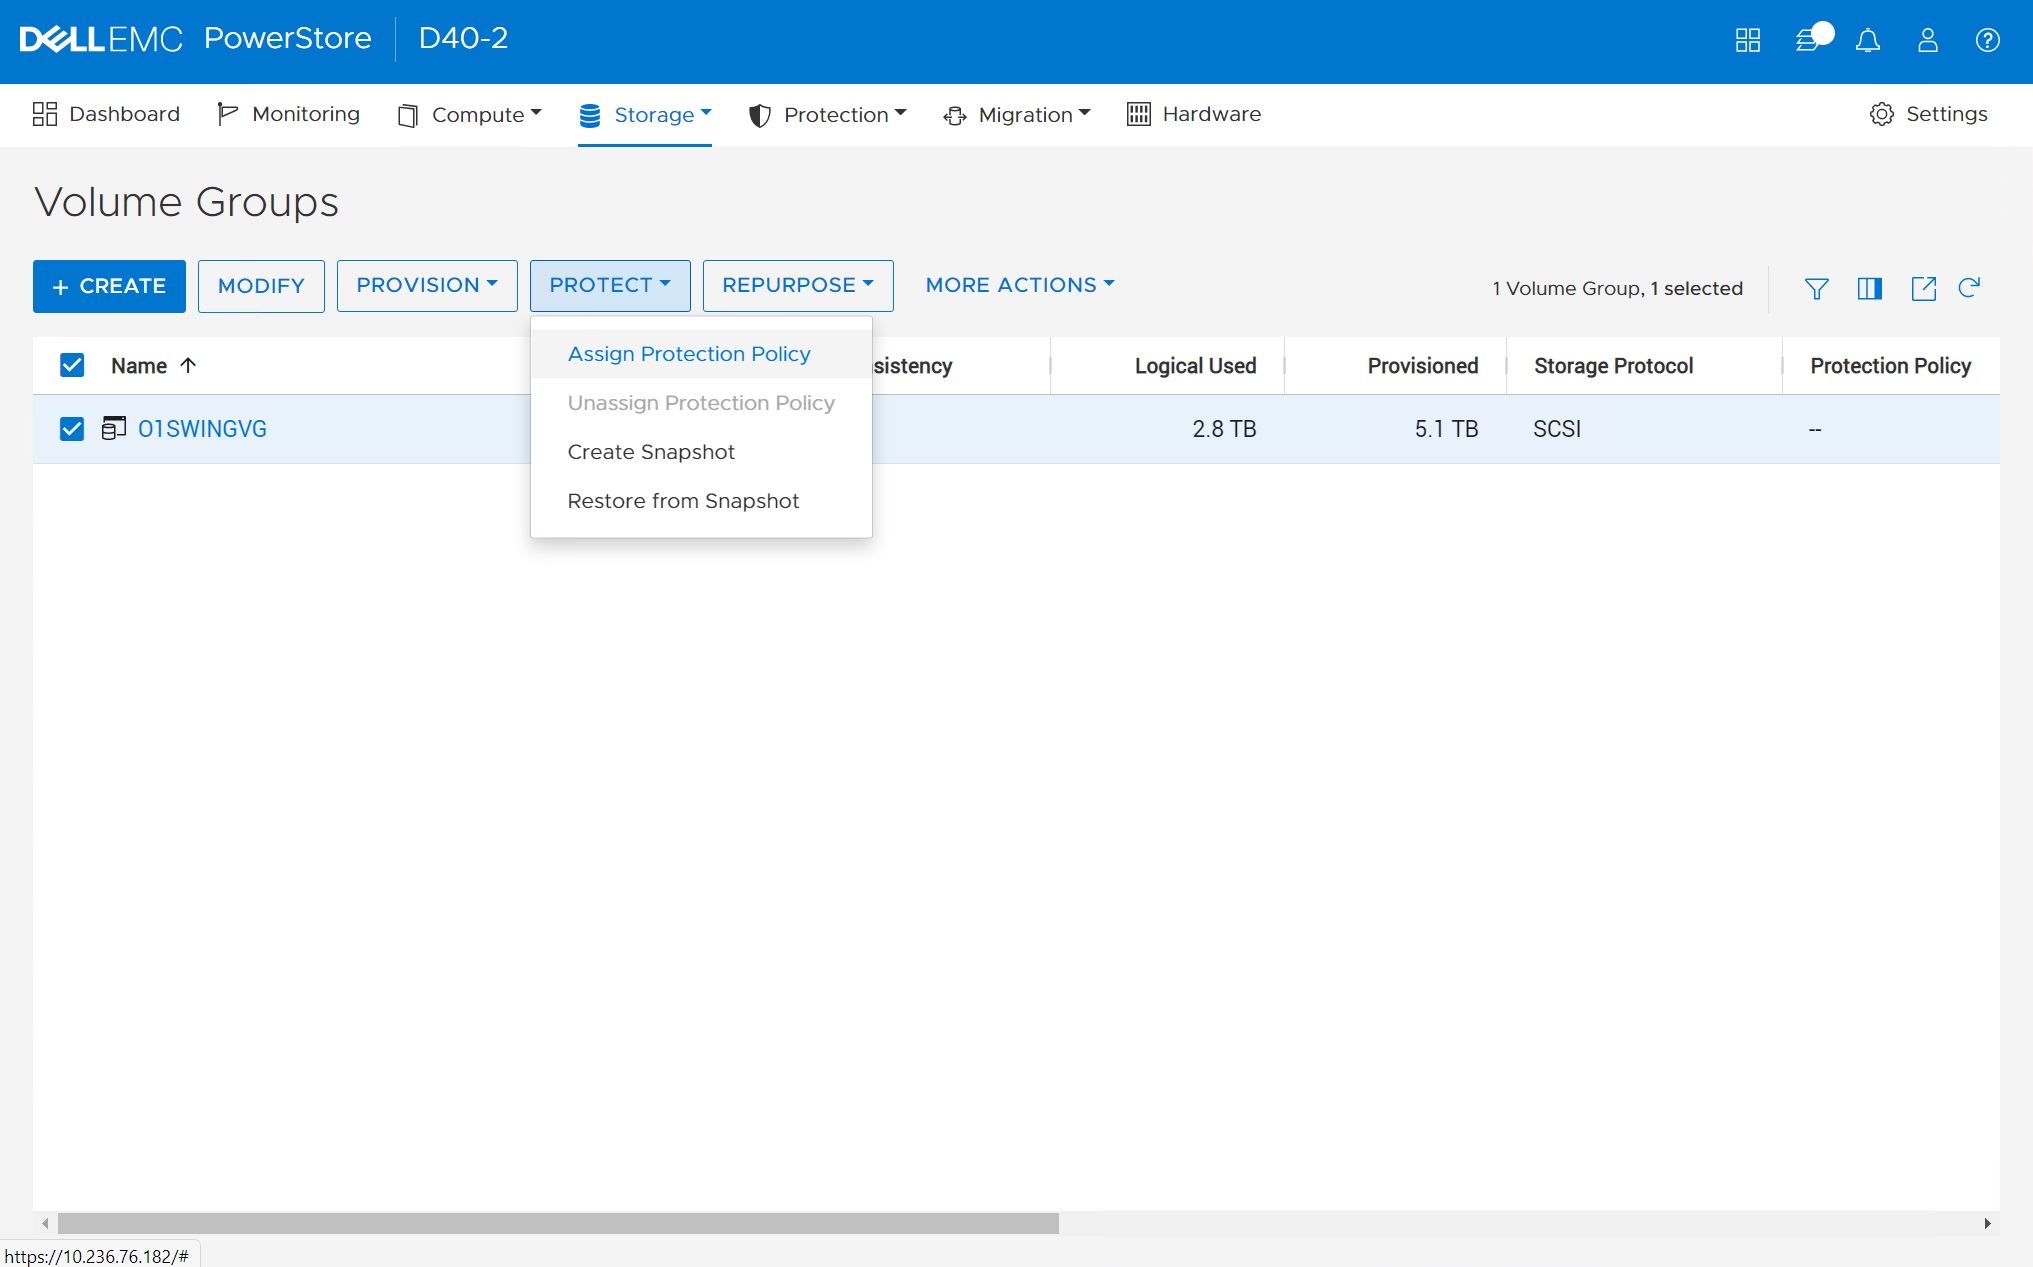2033x1267 pixels.
Task: Uncheck the 01SWINGVG row checkbox
Action: click(x=72, y=429)
